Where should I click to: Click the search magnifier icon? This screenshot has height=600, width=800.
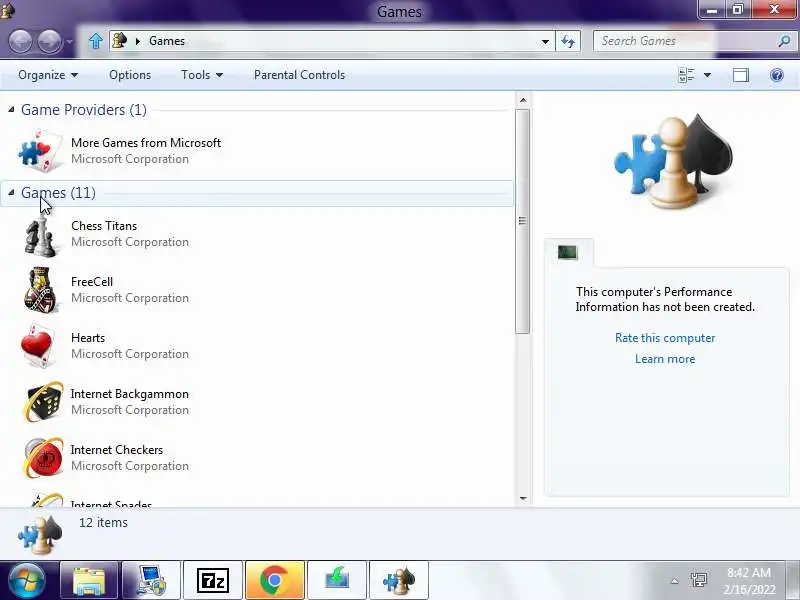[784, 41]
